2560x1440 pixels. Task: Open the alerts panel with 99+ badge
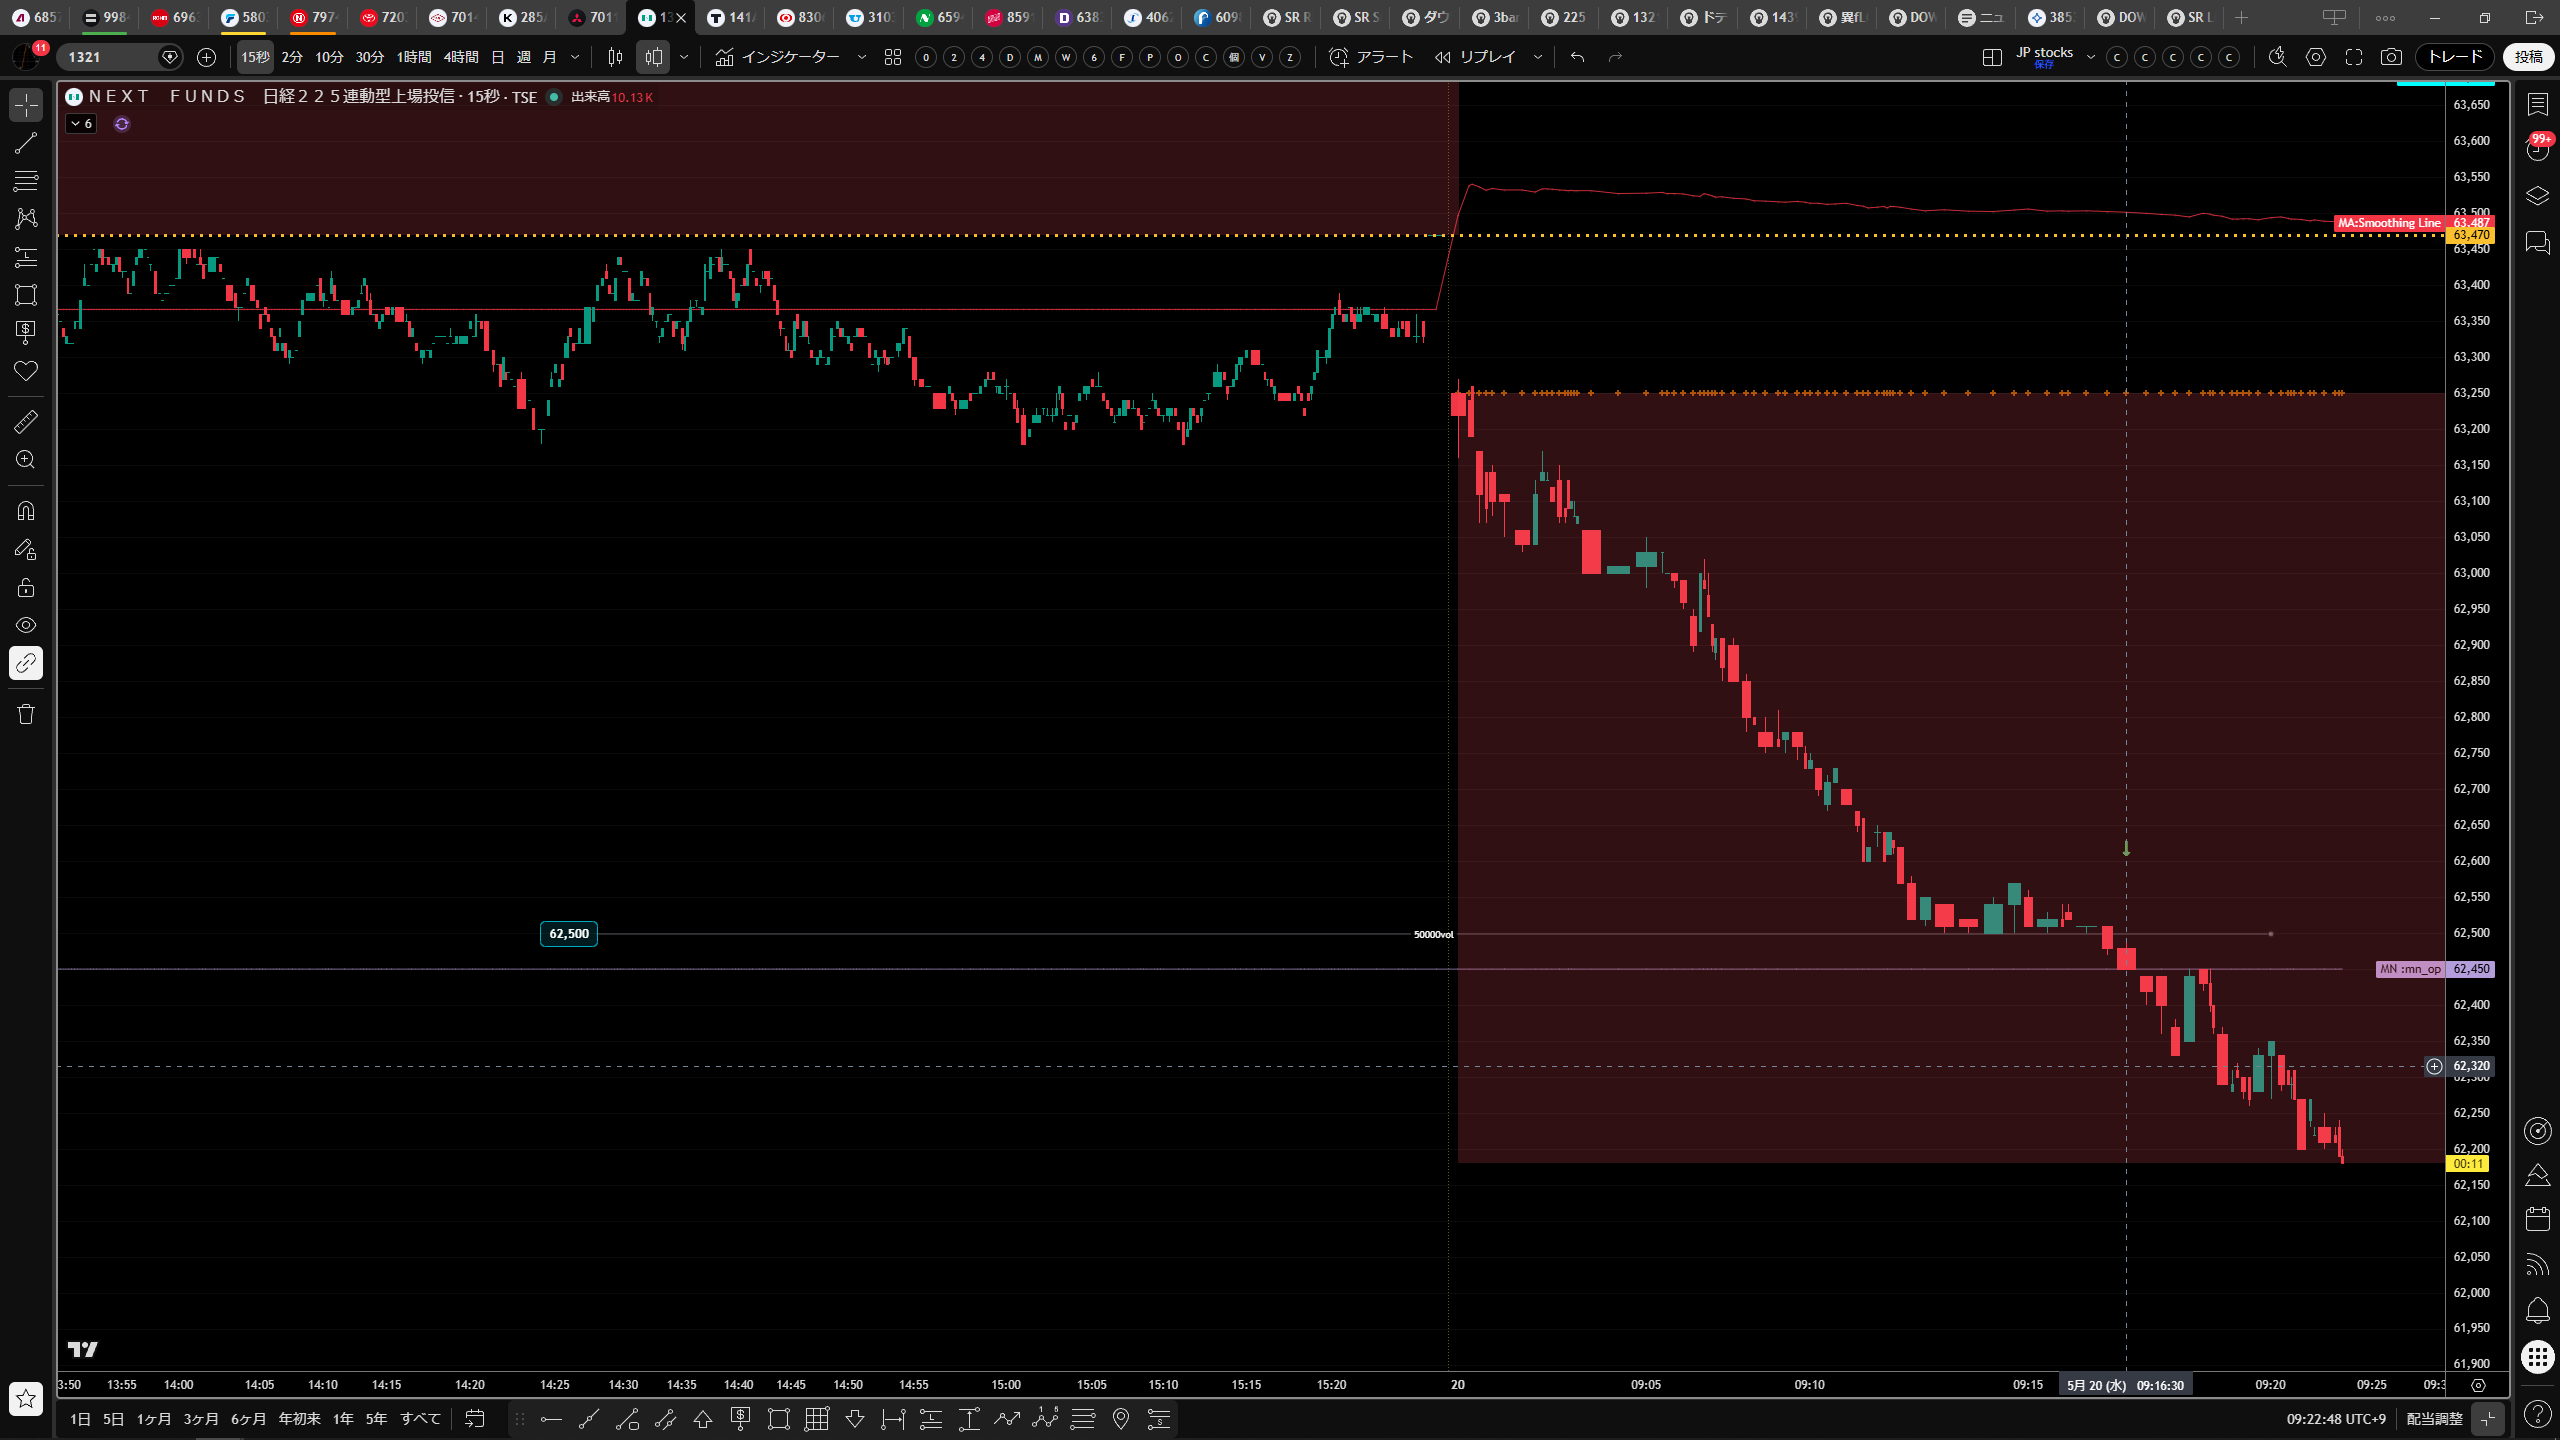coord(2537,148)
